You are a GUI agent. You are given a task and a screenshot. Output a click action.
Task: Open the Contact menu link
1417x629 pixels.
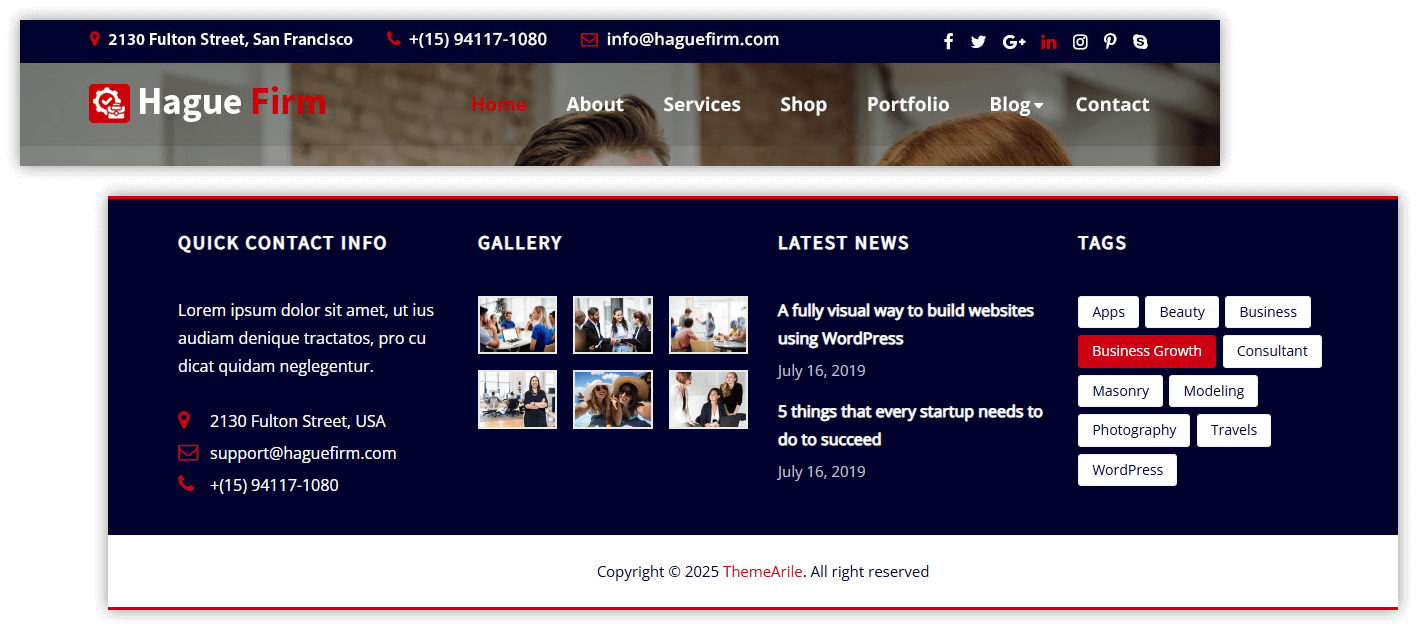click(1112, 105)
